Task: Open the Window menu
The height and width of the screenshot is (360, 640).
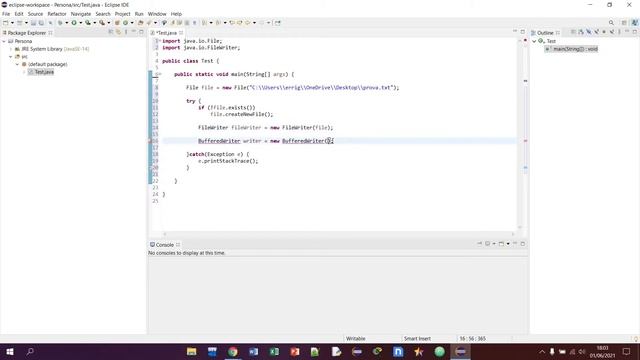Action: coord(157,14)
